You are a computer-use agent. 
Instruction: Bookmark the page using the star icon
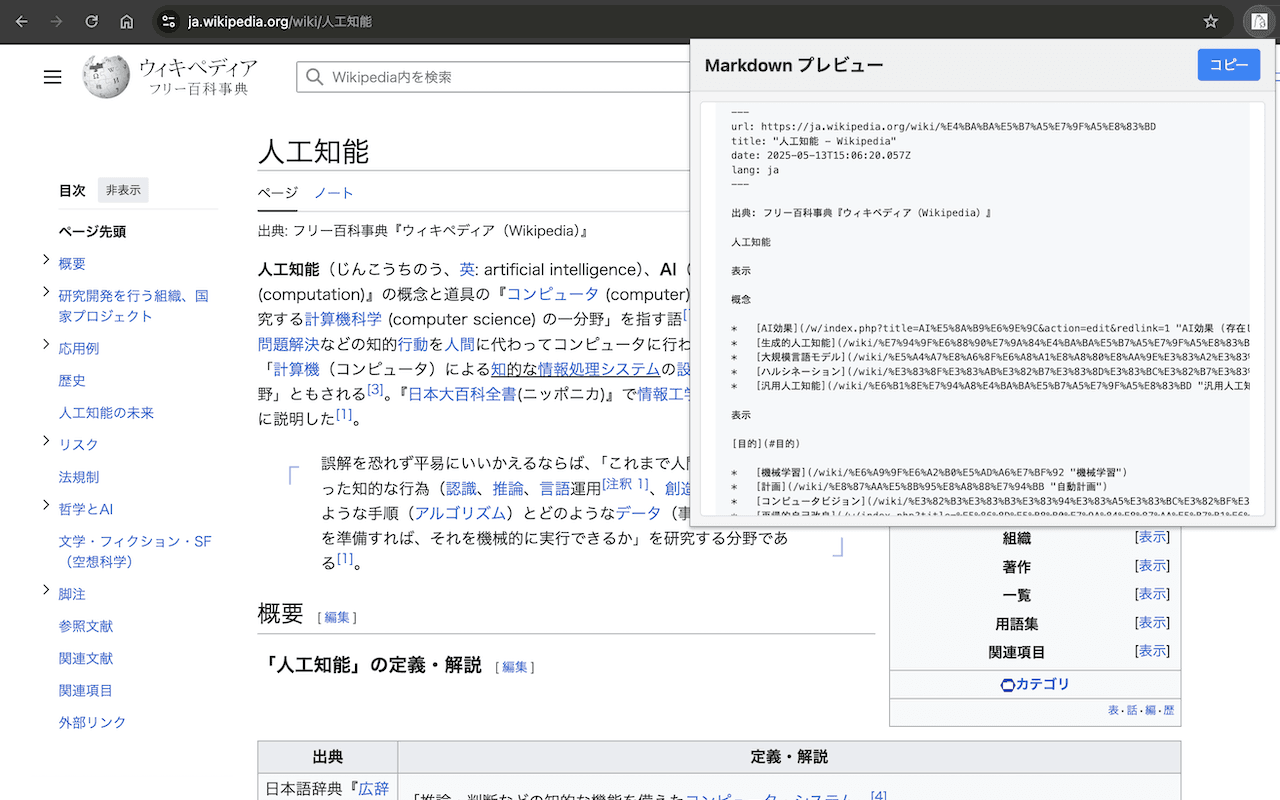[1210, 21]
